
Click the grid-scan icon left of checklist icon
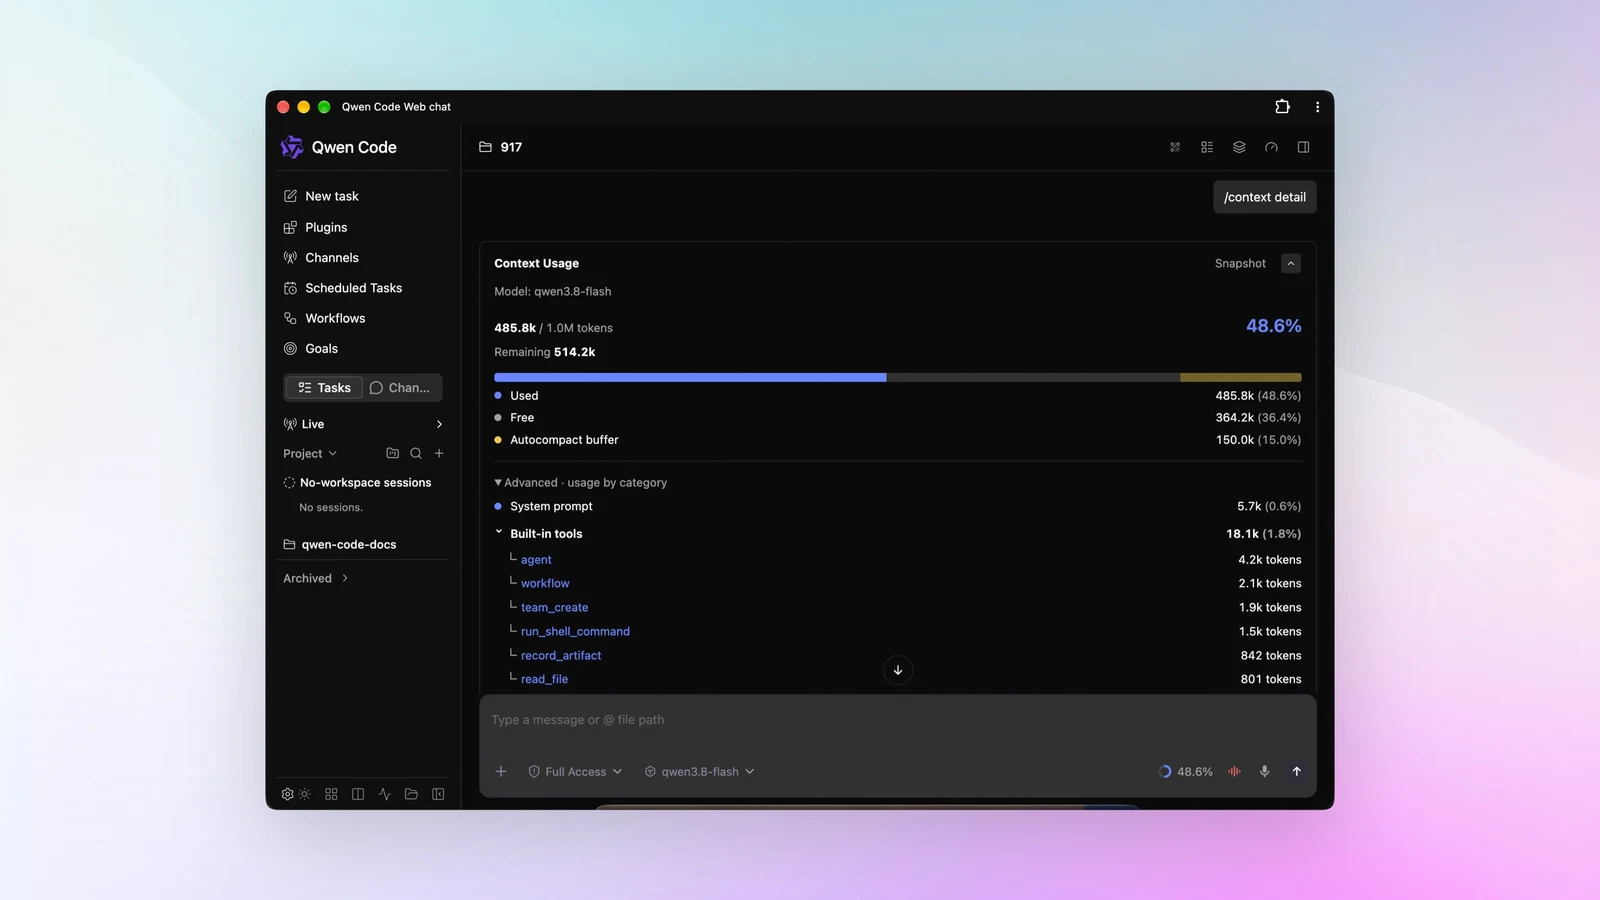tap(1175, 147)
